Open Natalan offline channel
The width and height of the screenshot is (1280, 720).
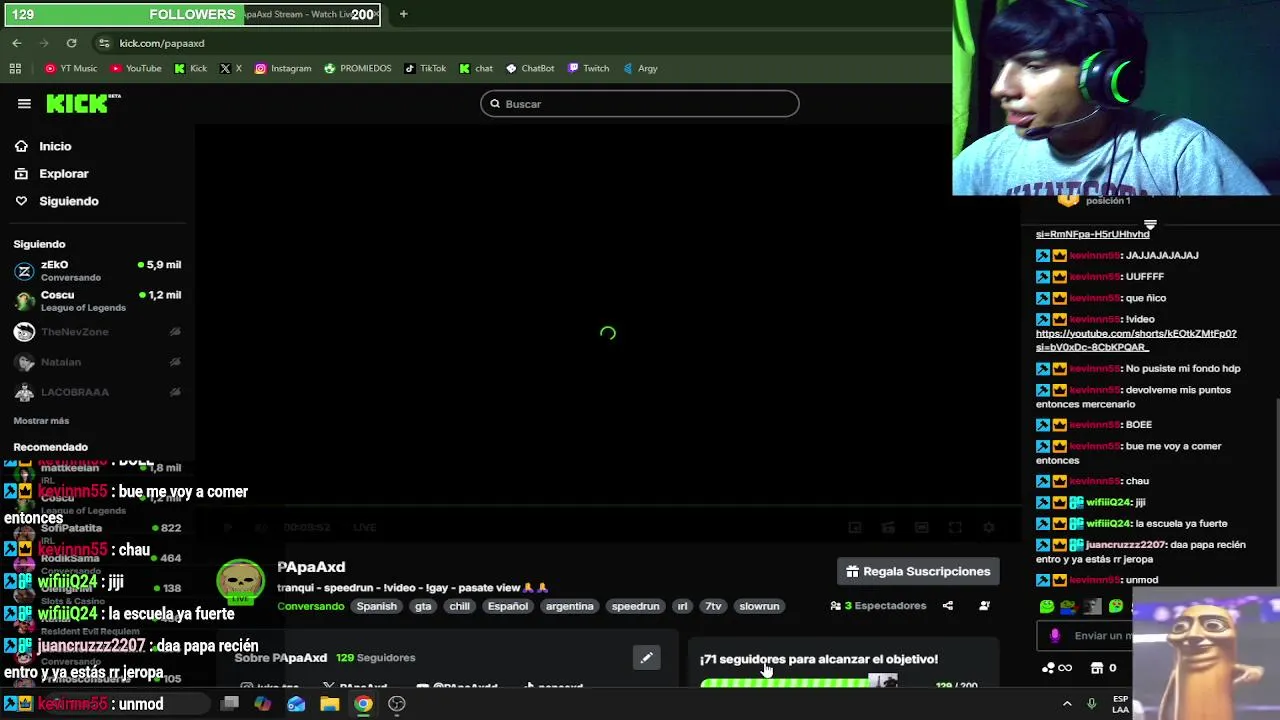pyautogui.click(x=97, y=362)
